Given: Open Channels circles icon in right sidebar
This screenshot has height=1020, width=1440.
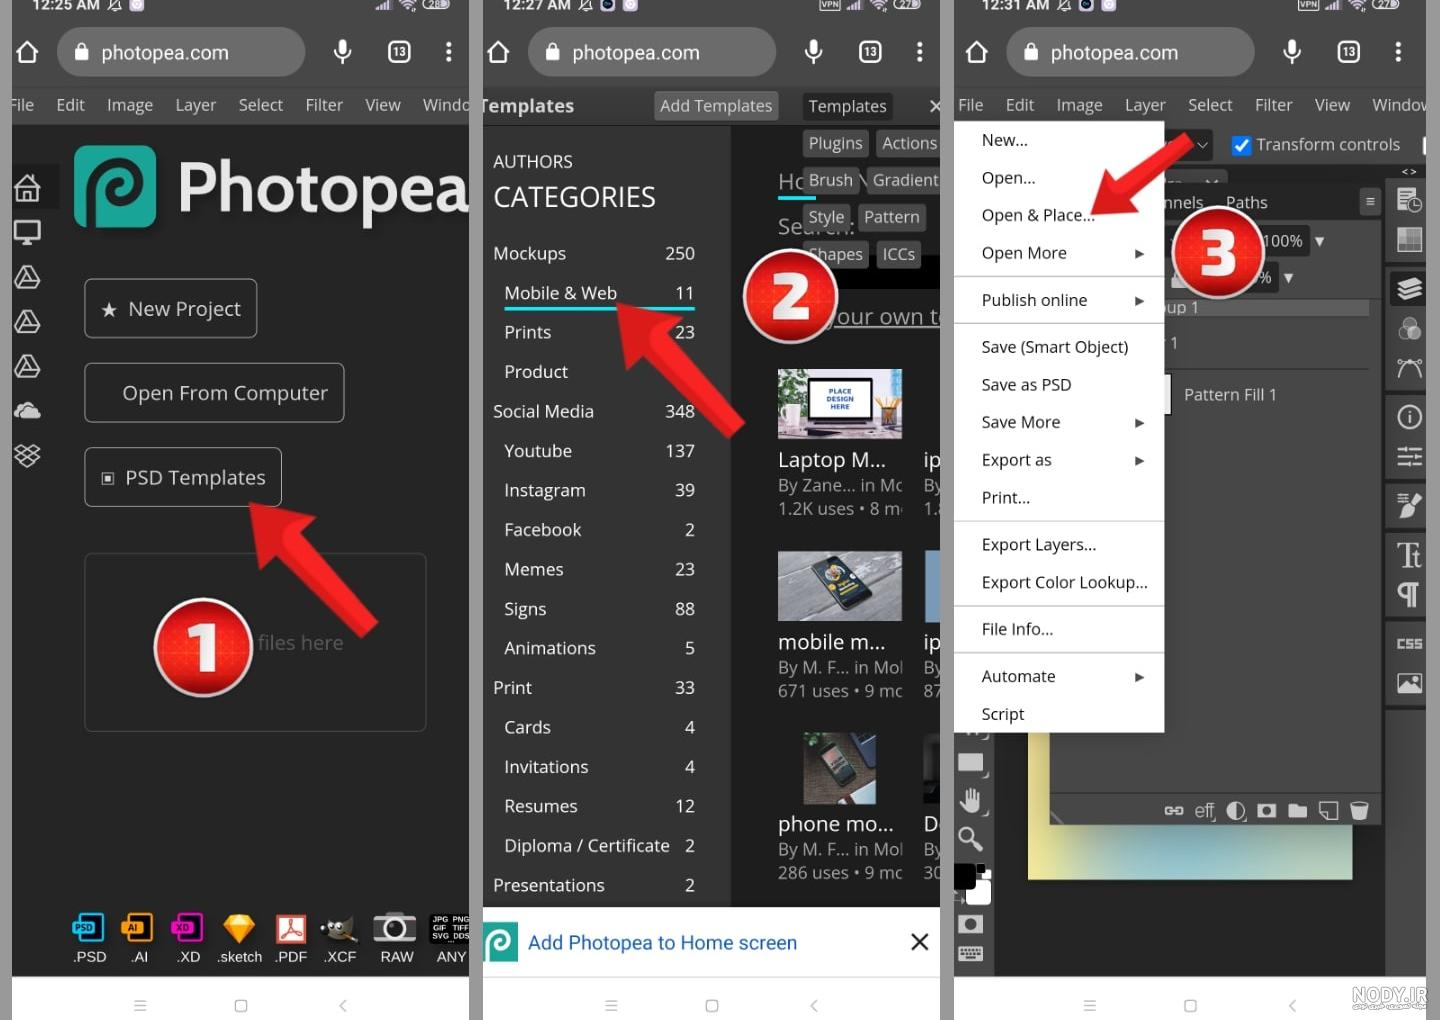Looking at the screenshot, I should (x=1409, y=328).
